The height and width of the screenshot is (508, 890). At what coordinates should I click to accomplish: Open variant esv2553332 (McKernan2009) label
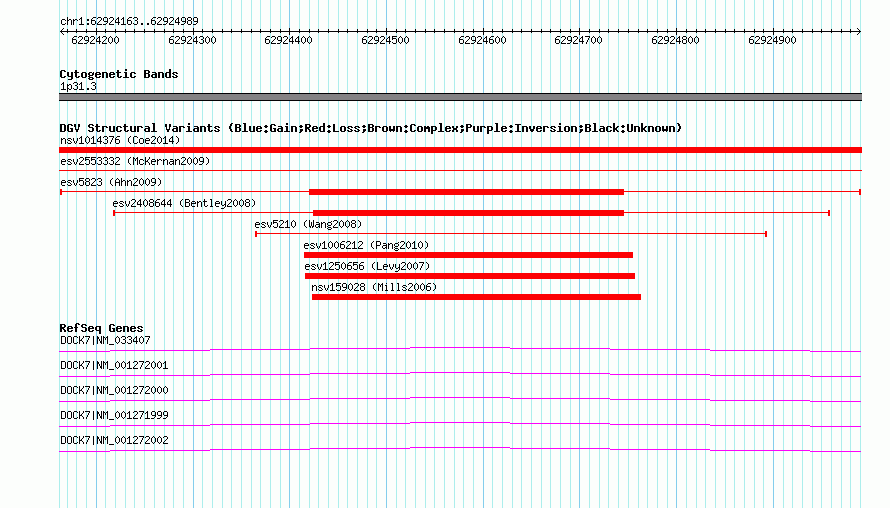tap(135, 161)
